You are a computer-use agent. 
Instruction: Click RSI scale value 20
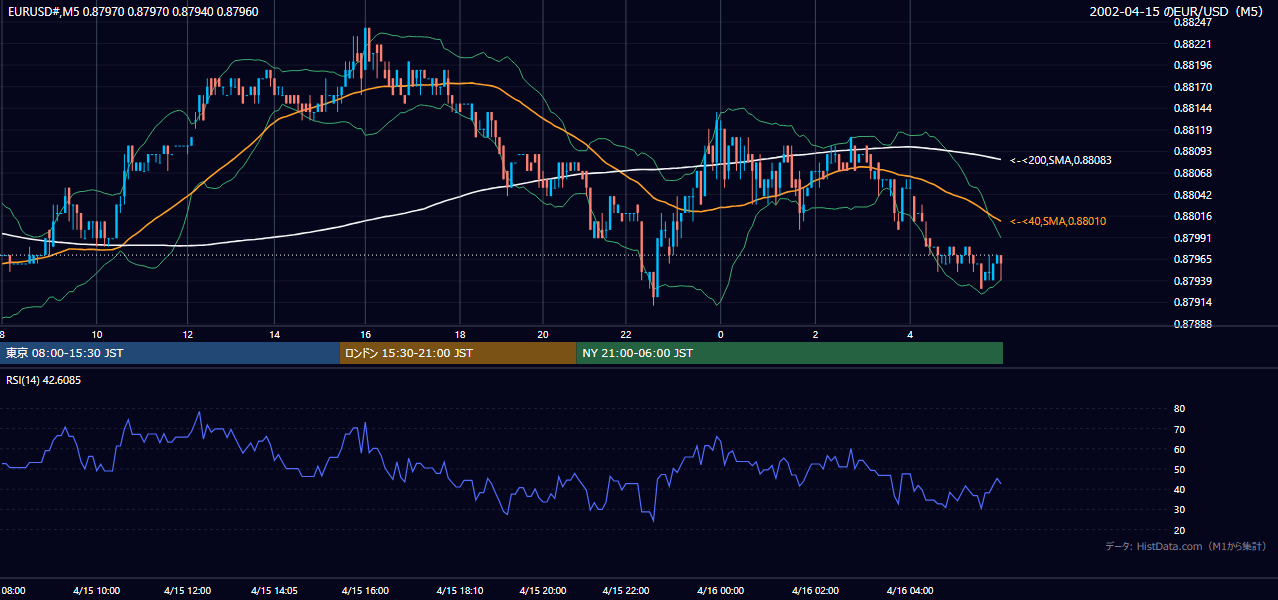1179,530
